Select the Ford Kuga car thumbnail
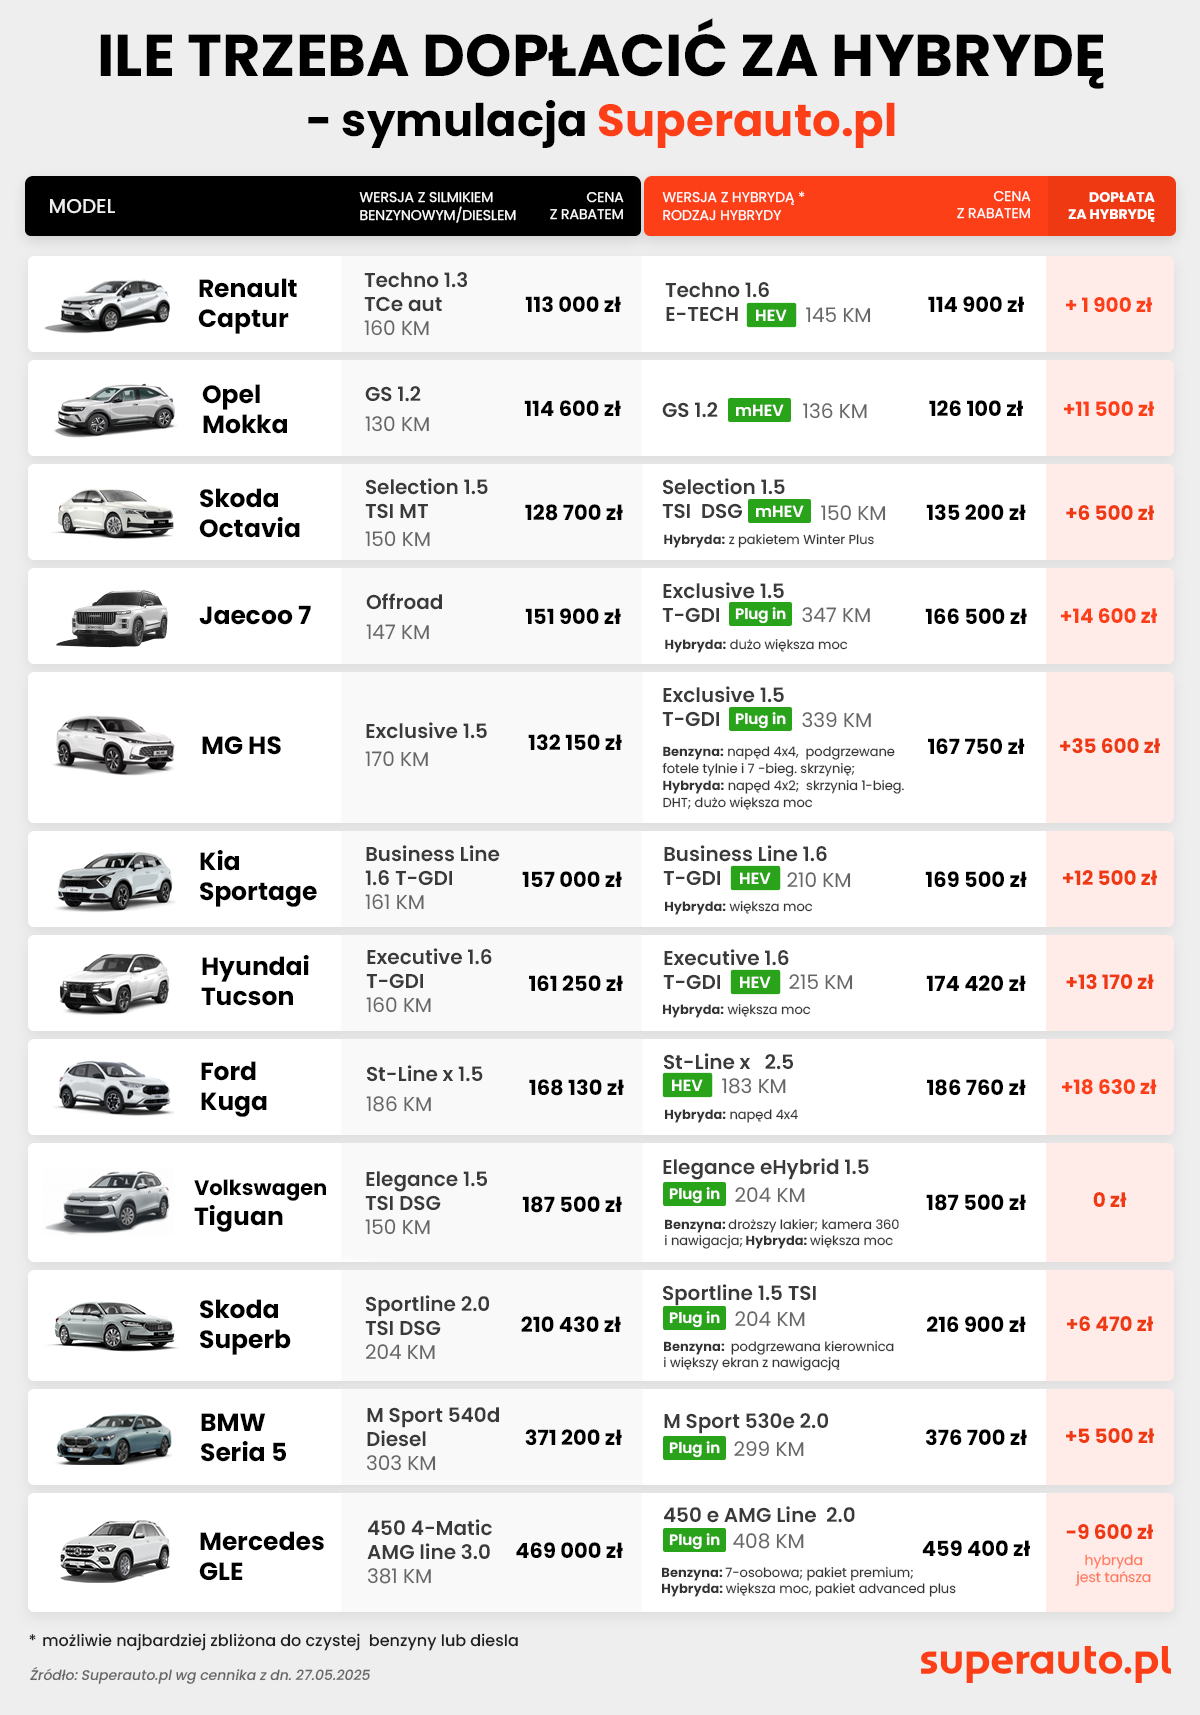 (115, 1087)
